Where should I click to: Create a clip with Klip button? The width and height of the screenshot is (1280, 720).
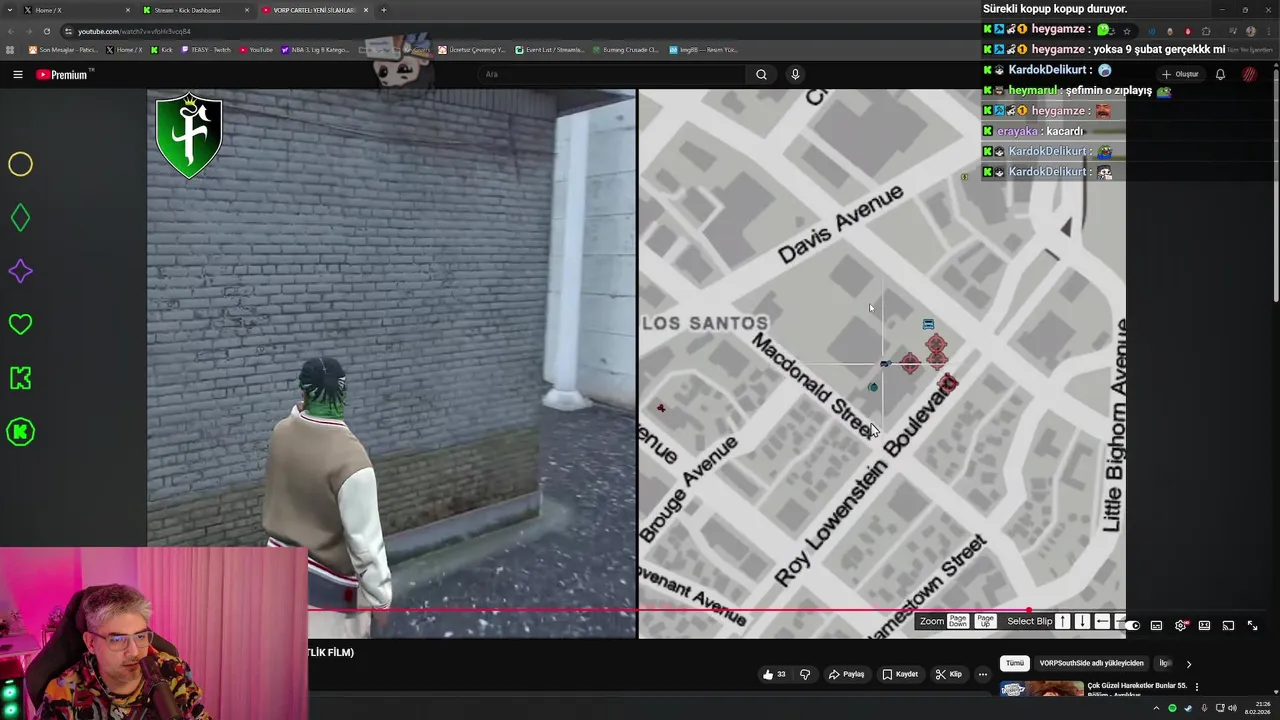(x=948, y=674)
